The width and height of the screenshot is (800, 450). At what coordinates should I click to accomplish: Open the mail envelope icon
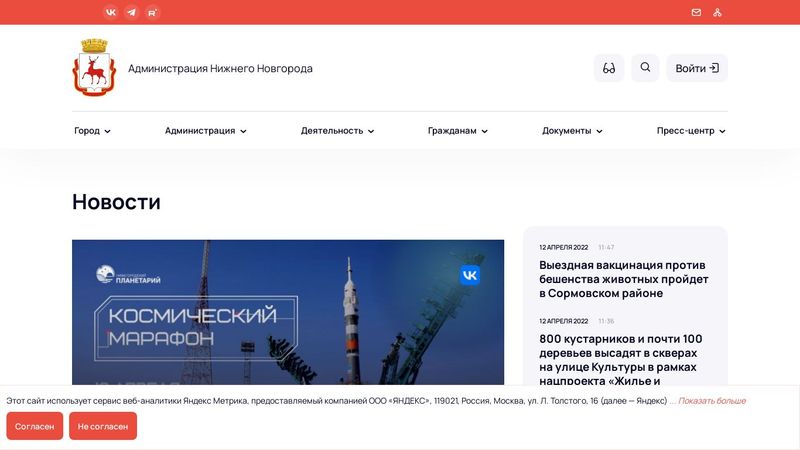(696, 12)
